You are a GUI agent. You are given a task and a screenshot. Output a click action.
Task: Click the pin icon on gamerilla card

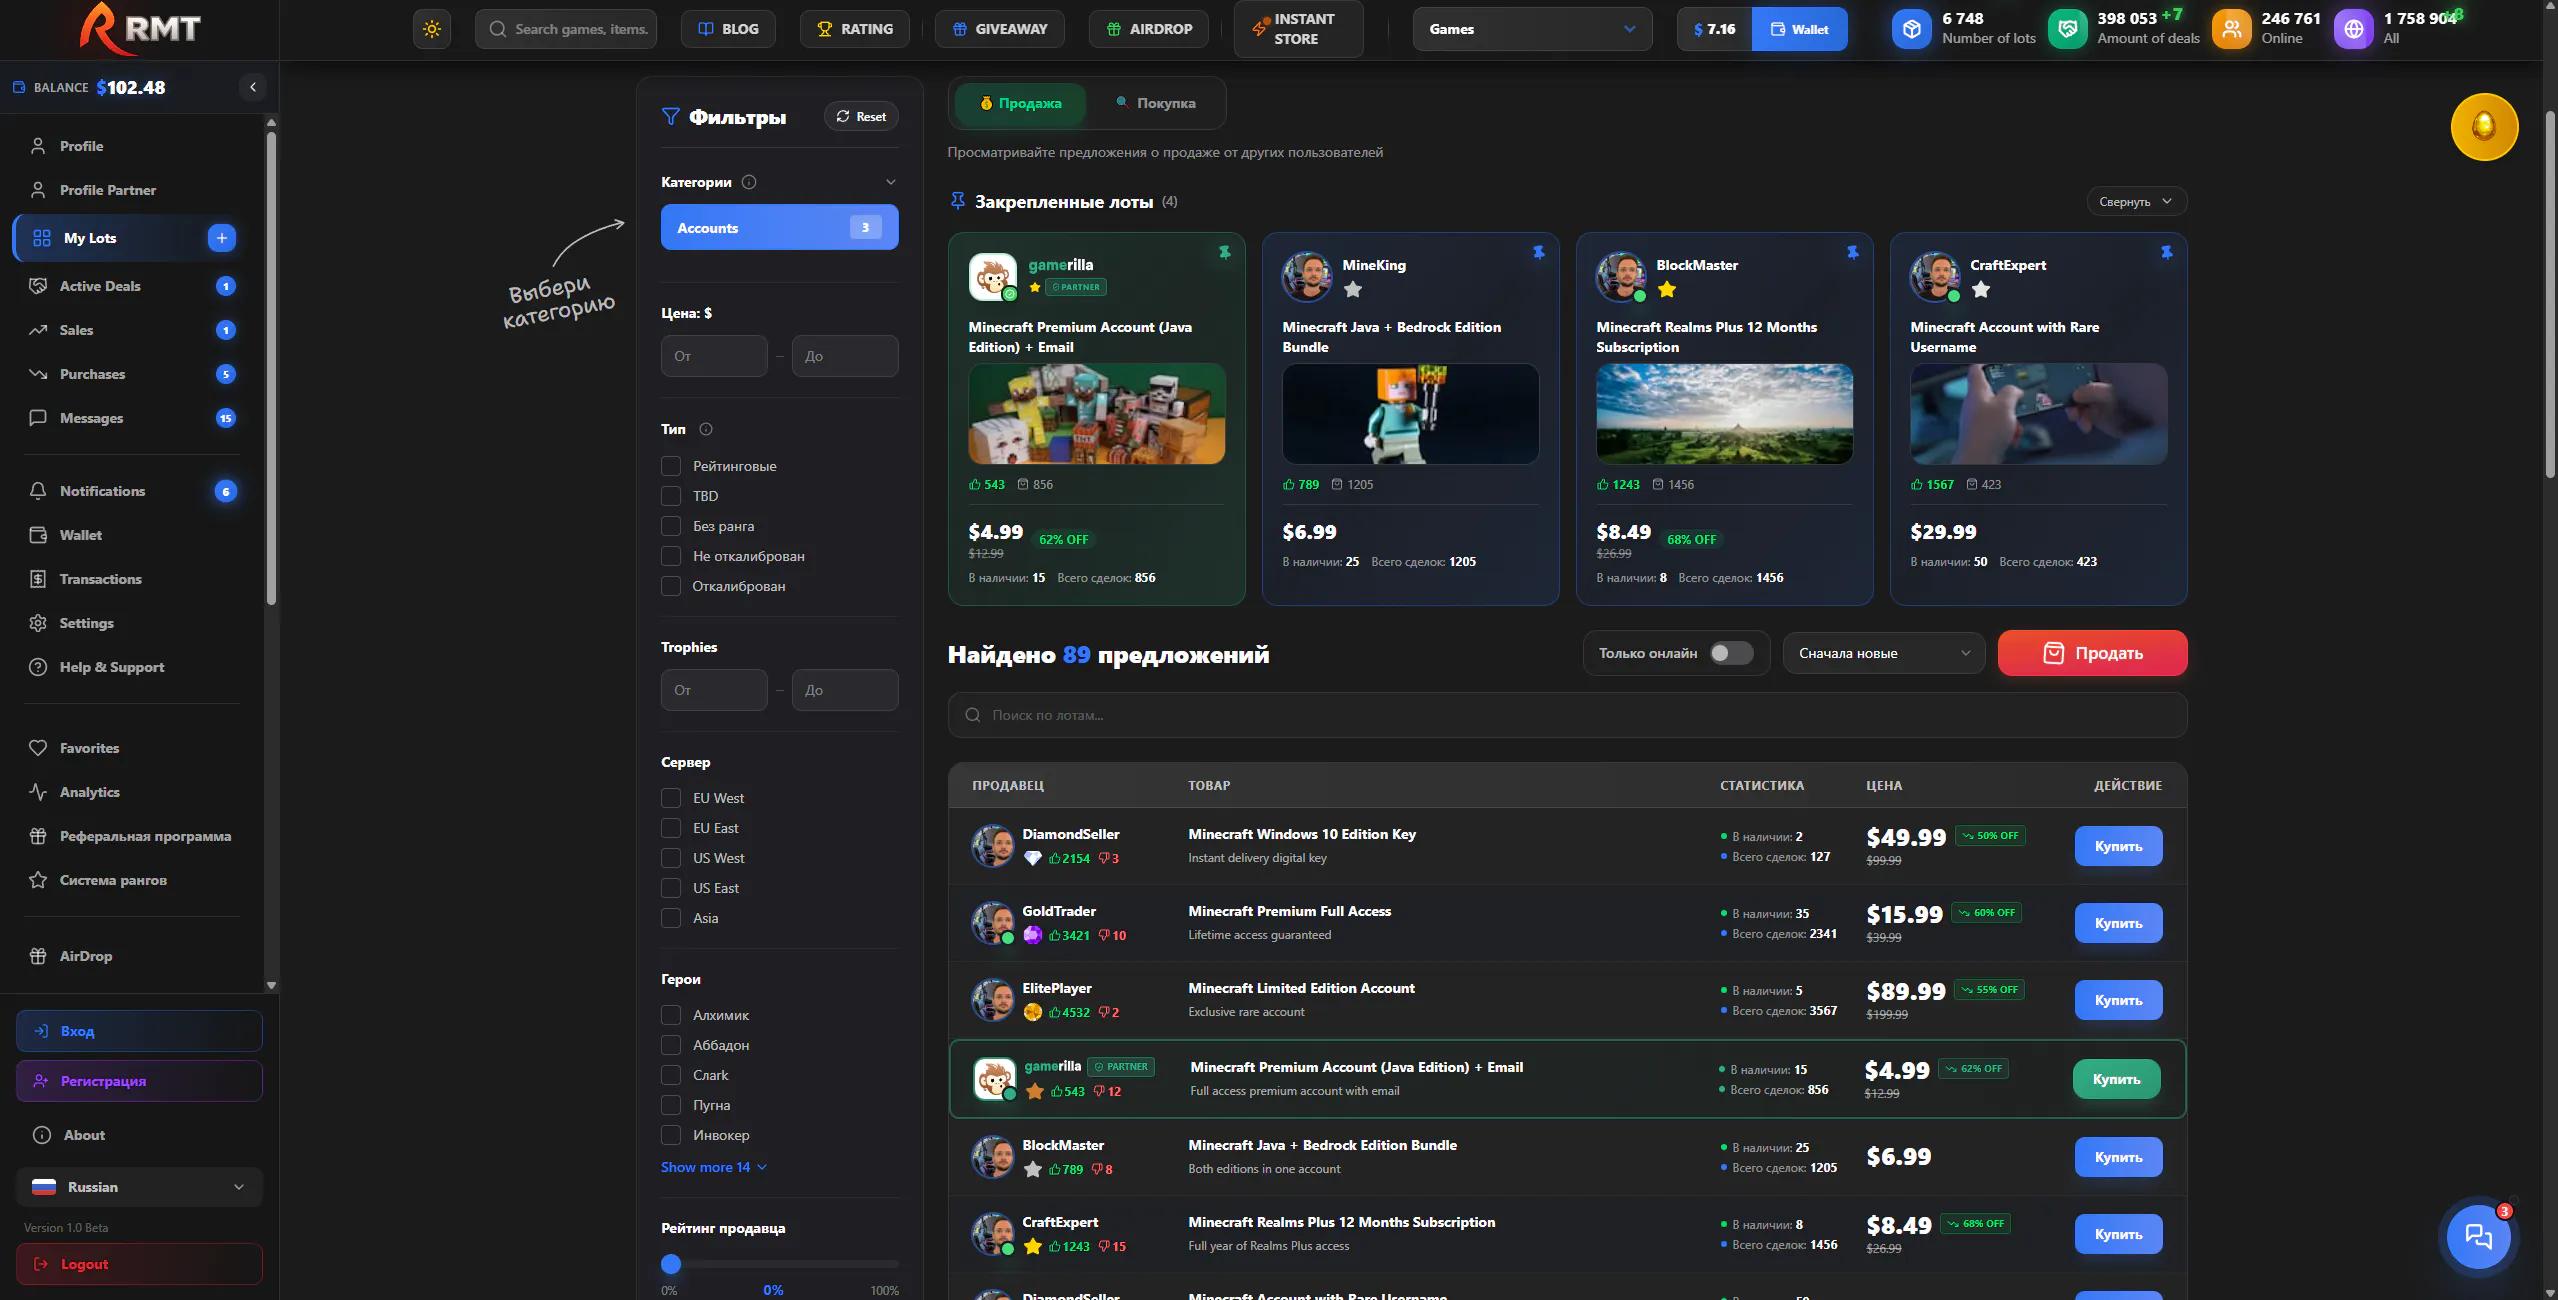(1224, 252)
